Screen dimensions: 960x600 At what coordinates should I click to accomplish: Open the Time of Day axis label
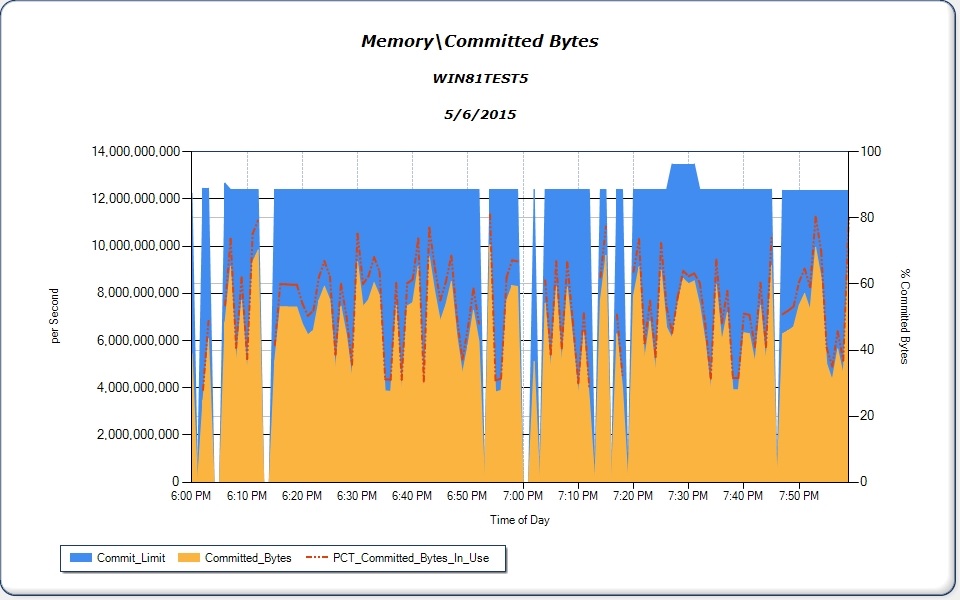coord(519,520)
